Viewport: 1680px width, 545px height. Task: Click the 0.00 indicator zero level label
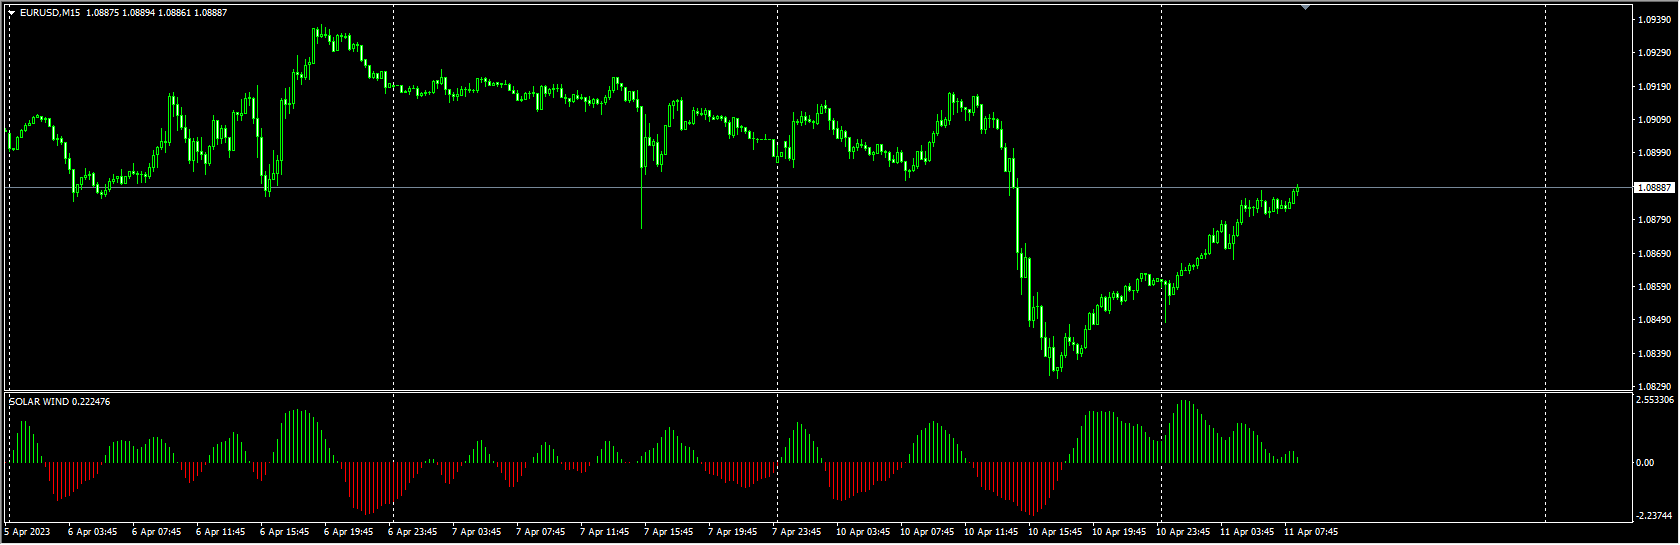click(x=1645, y=463)
